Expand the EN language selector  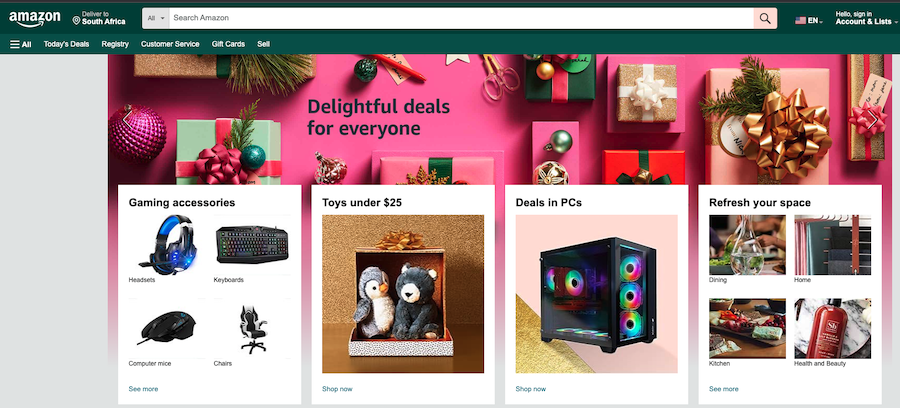tap(815, 21)
